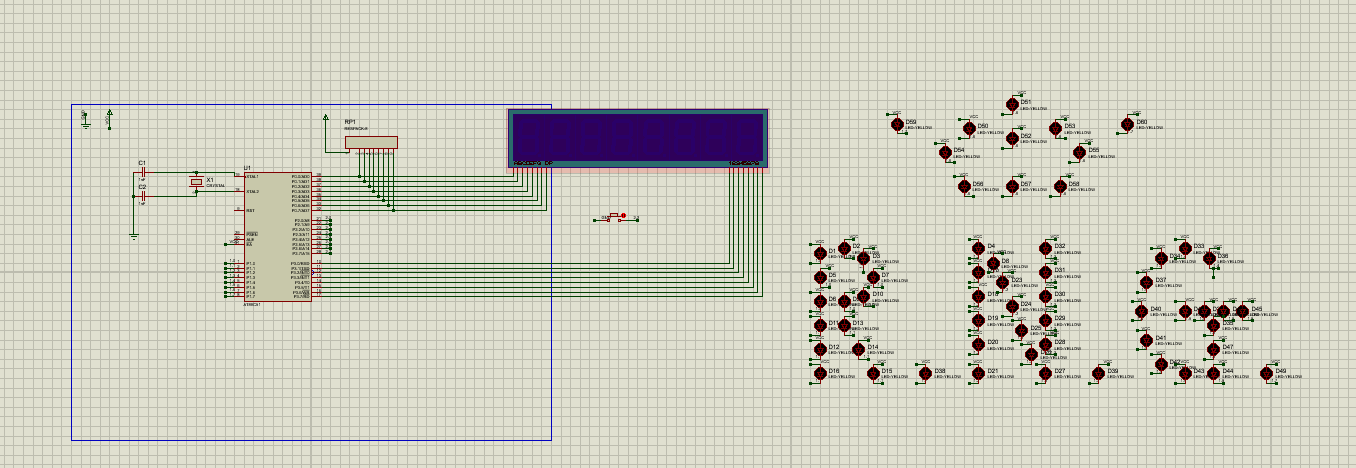
Task: Select LED D60
Action: [x=1127, y=124]
